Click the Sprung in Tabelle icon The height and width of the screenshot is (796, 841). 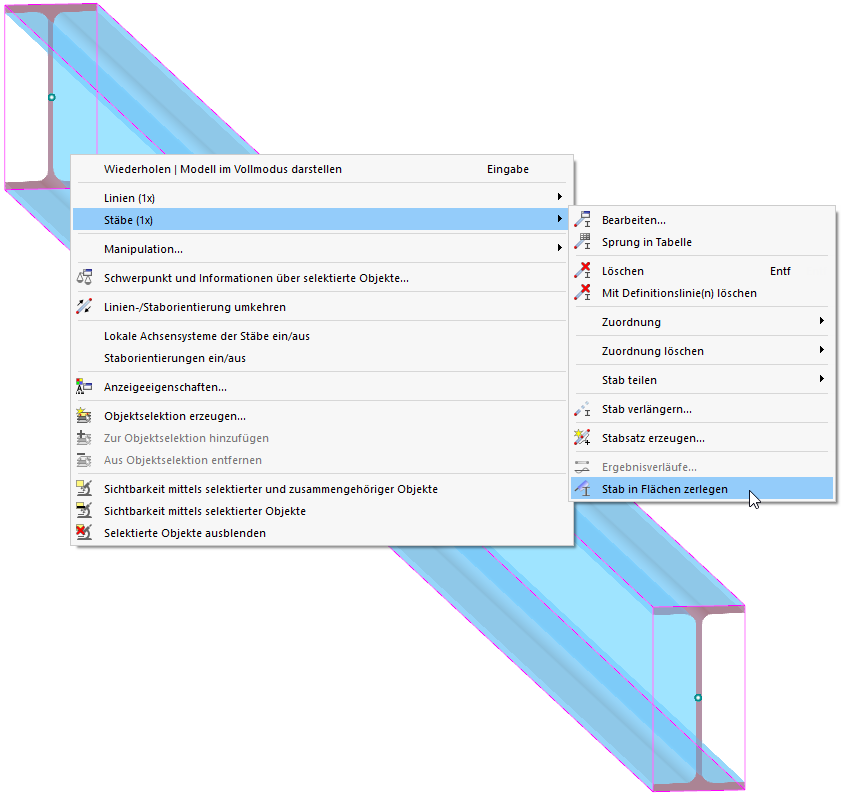(582, 241)
